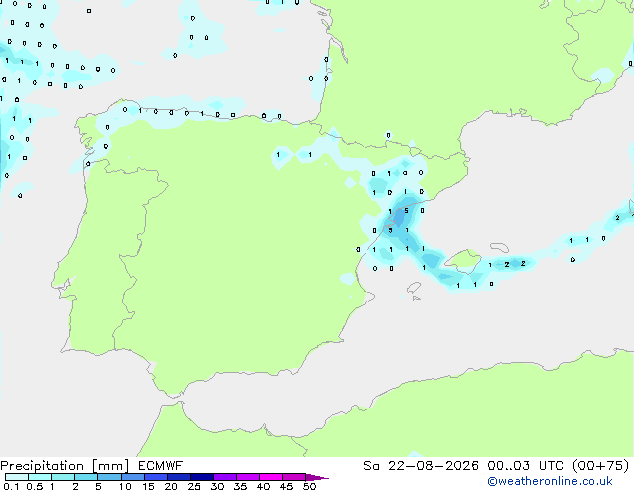634x490 pixels.
Task: Pick the 15–20 mm royal blue legend swatch
Action: [156, 477]
